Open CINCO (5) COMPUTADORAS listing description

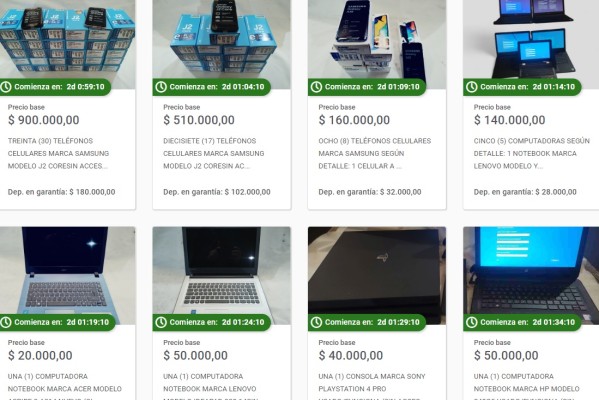(x=531, y=154)
